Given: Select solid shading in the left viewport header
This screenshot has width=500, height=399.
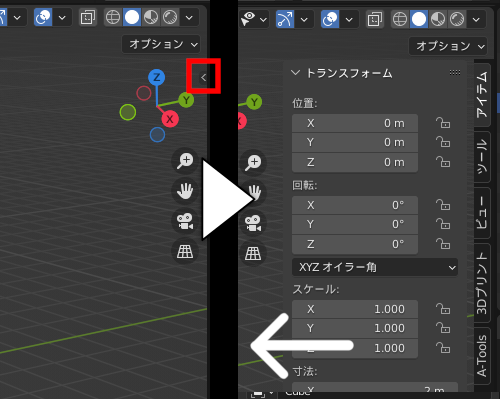Looking at the screenshot, I should coord(132,17).
